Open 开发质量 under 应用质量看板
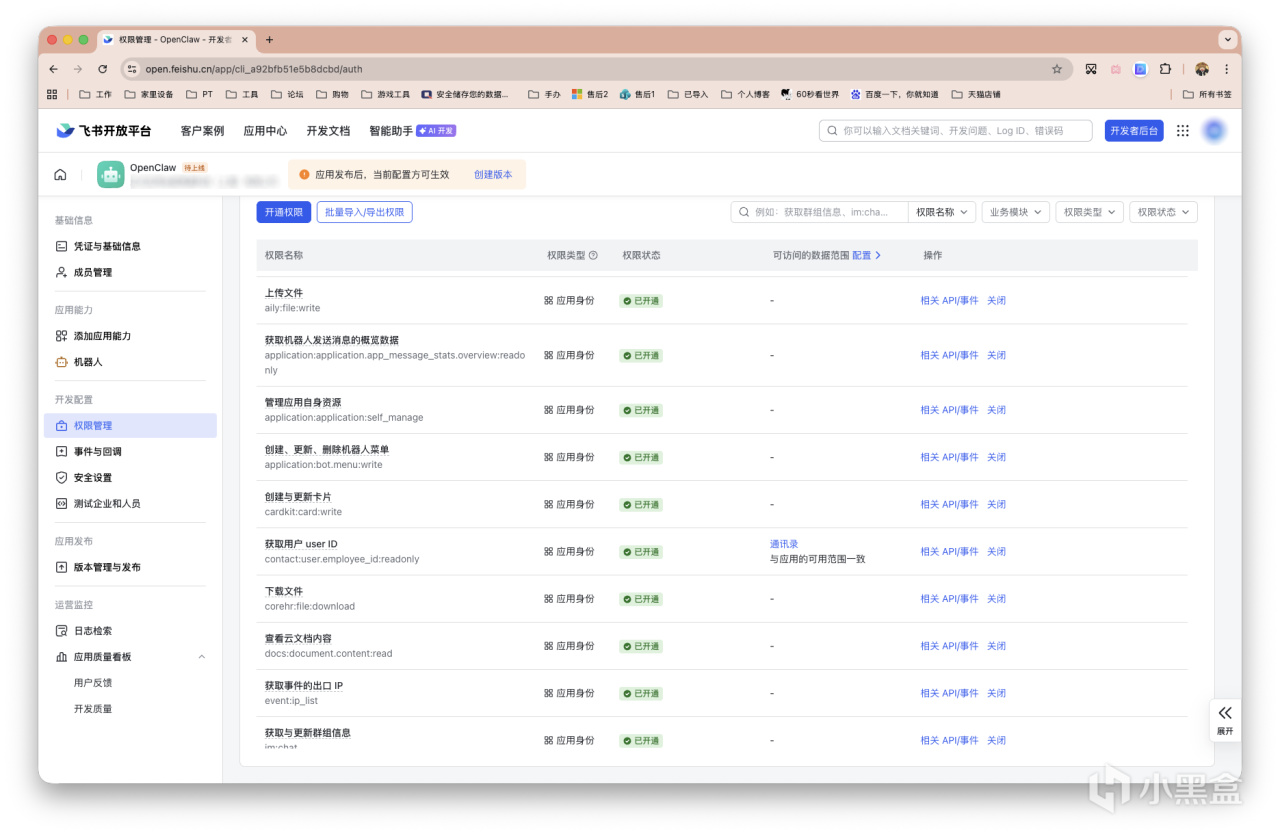Screen dimensions: 1280x834 93,709
